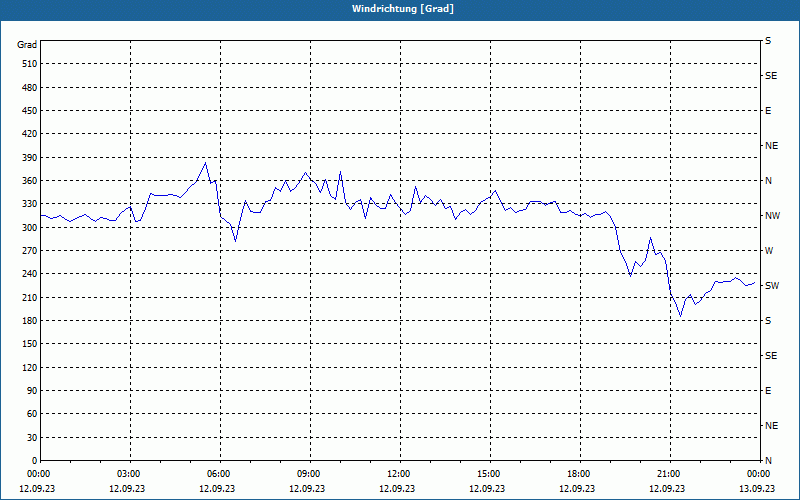
Task: Click the 00:00 label above 12.09.23
Action: coord(38,474)
